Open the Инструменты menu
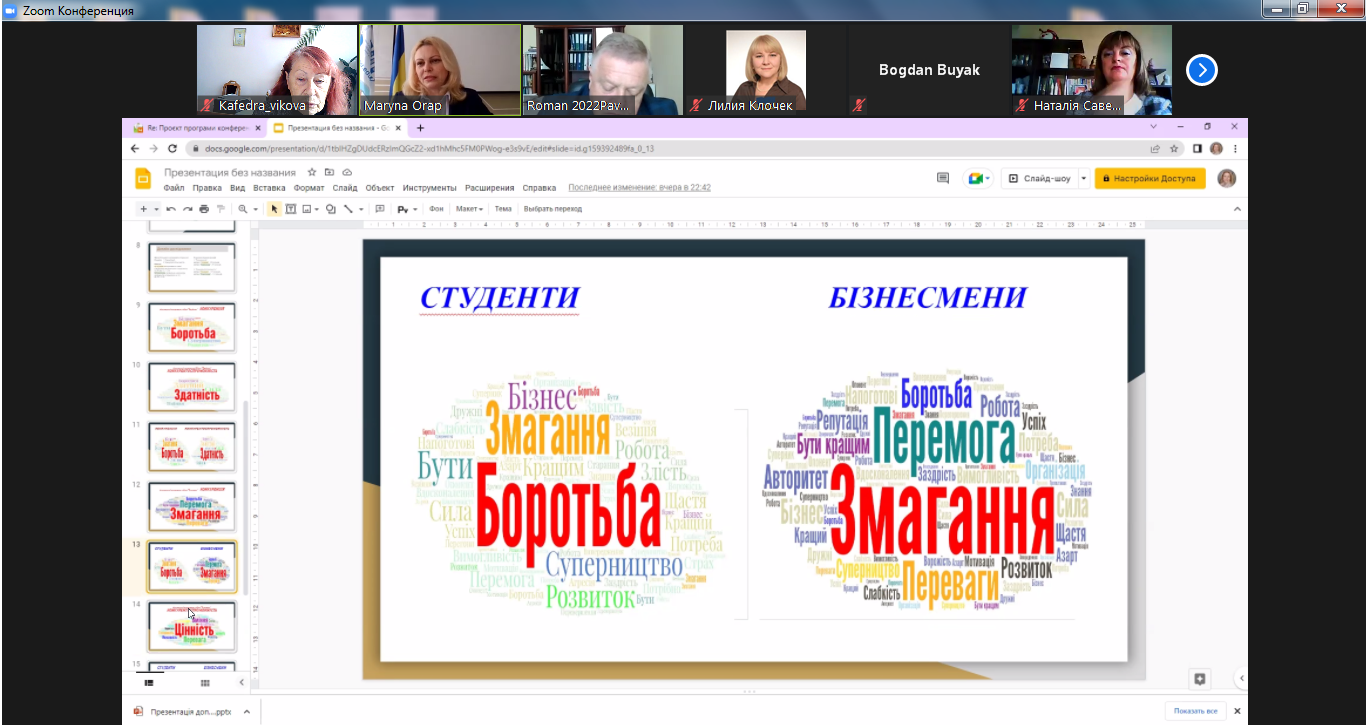 click(x=429, y=188)
